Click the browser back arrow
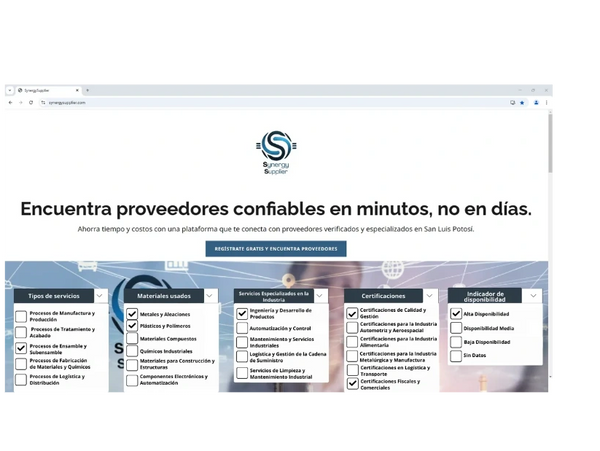The image size is (600, 451). click(10, 103)
